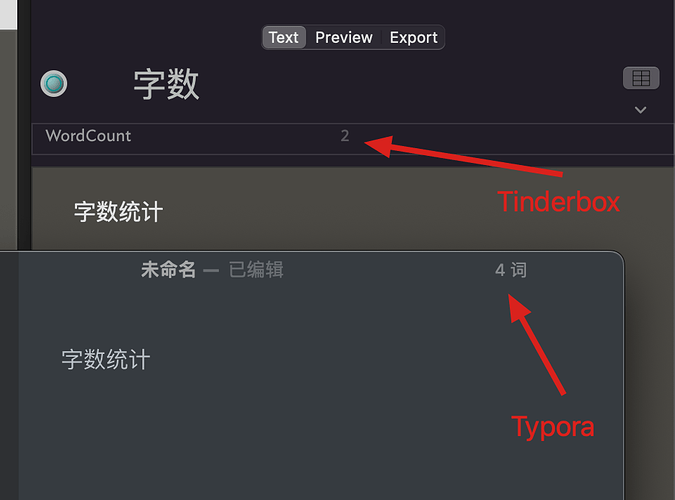The height and width of the screenshot is (500, 675).
Task: Expand the chevron below the grid icon
Action: tap(641, 110)
